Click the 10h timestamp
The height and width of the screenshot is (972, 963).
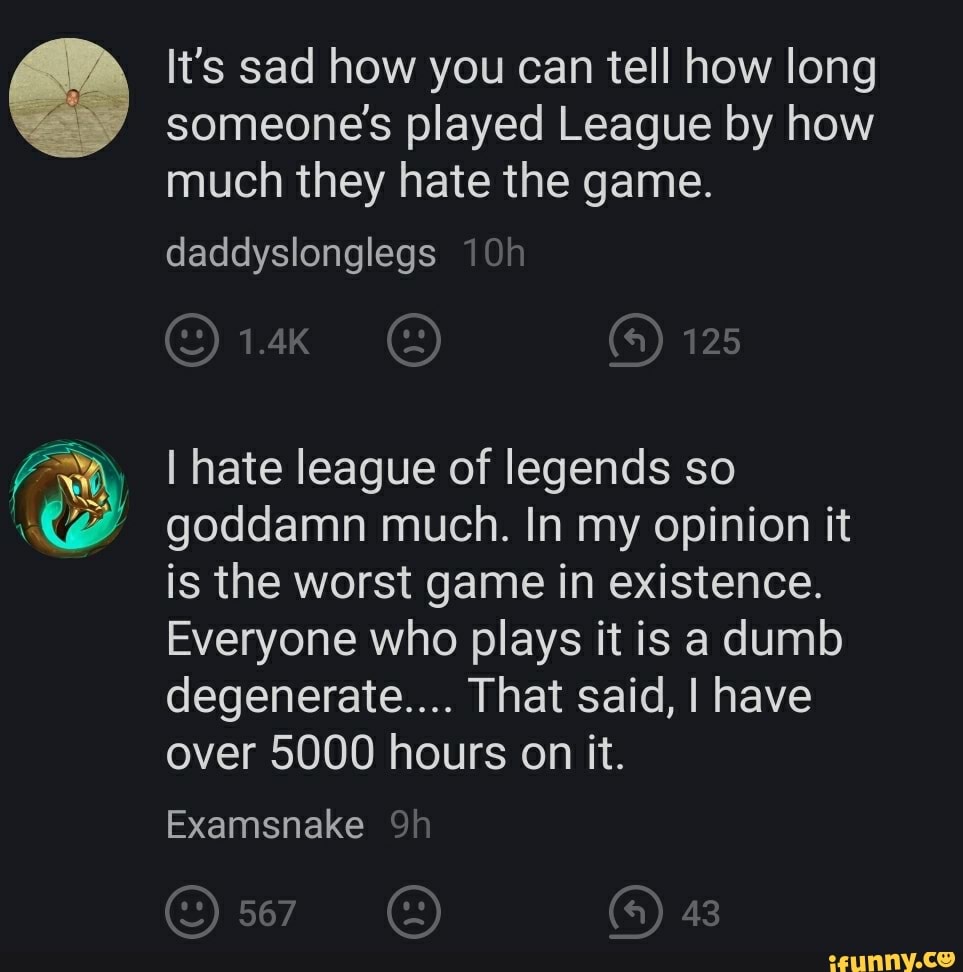494,254
